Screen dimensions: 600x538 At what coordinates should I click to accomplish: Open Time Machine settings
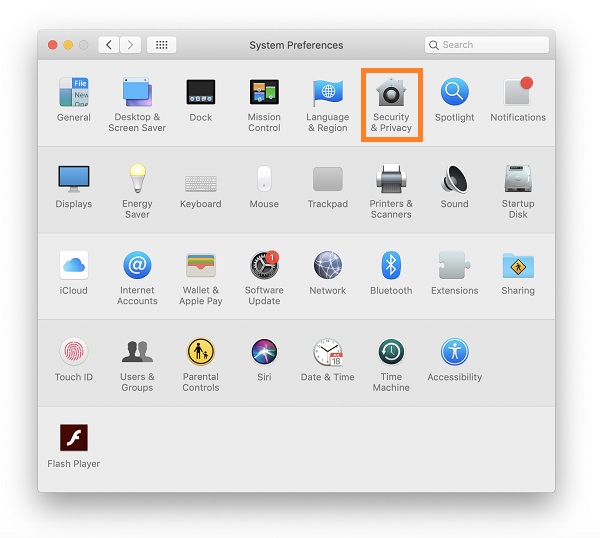coord(391,353)
